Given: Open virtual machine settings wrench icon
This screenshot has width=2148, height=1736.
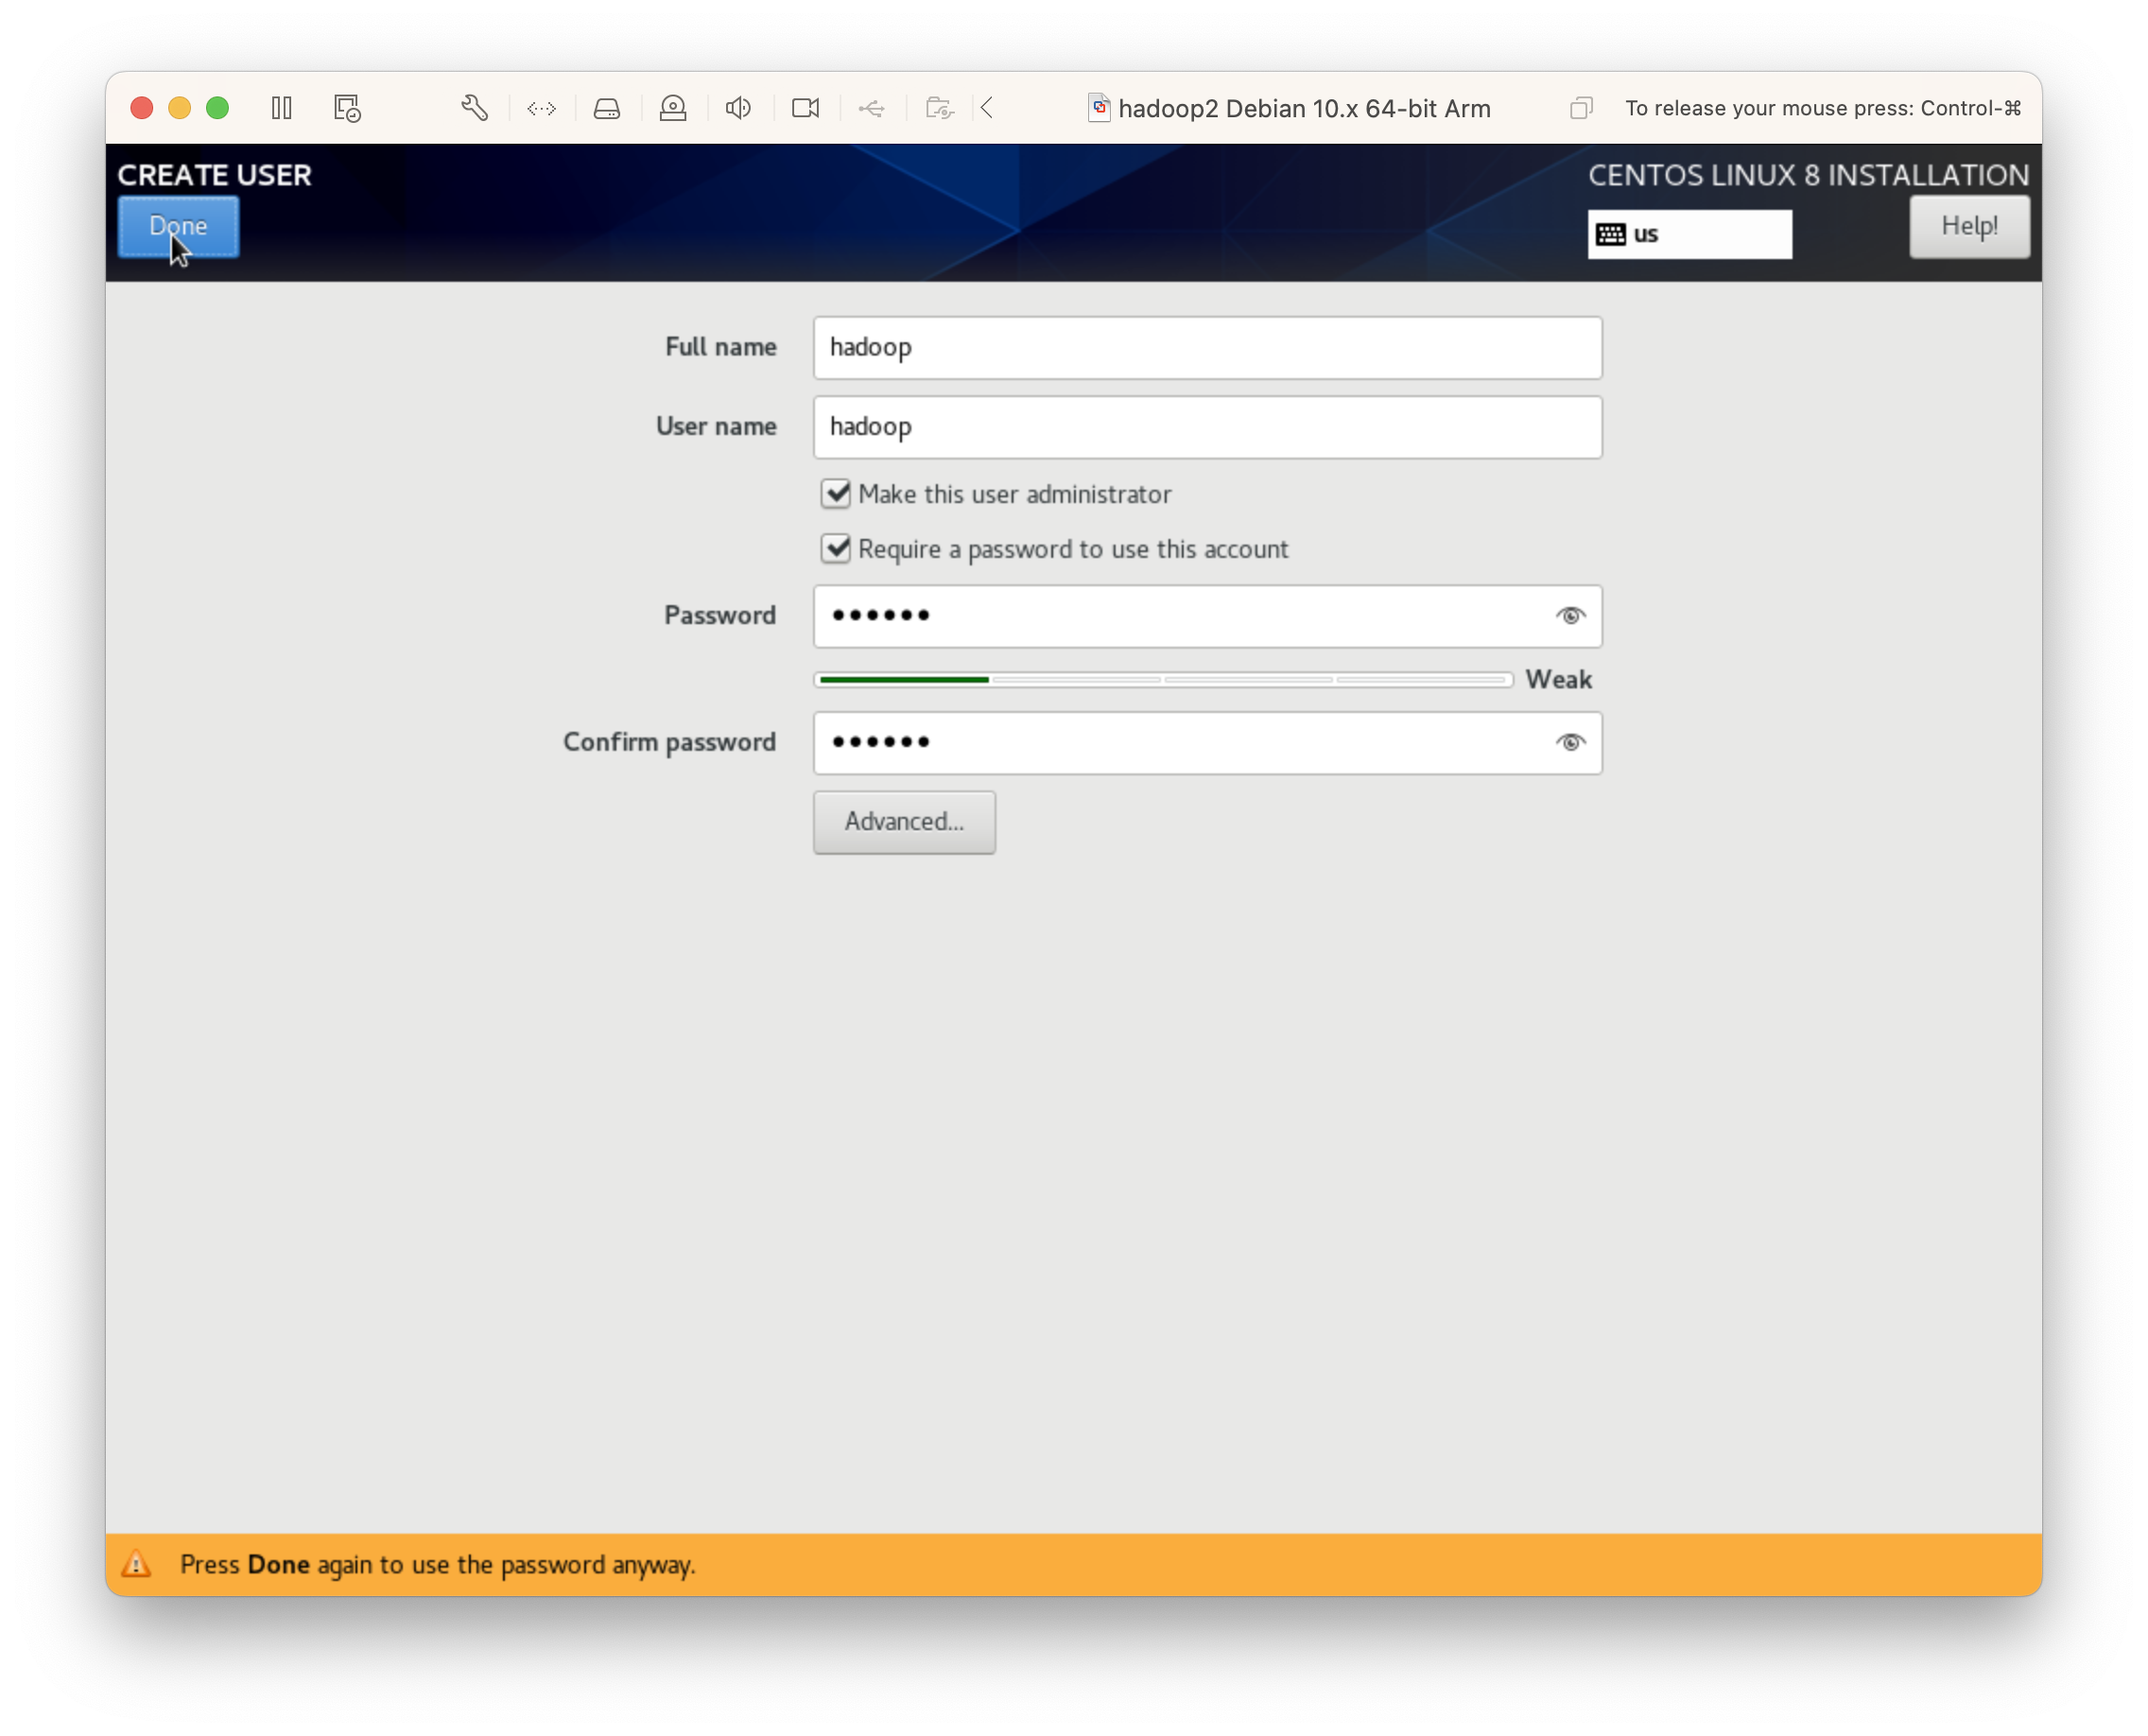Looking at the screenshot, I should 474,108.
